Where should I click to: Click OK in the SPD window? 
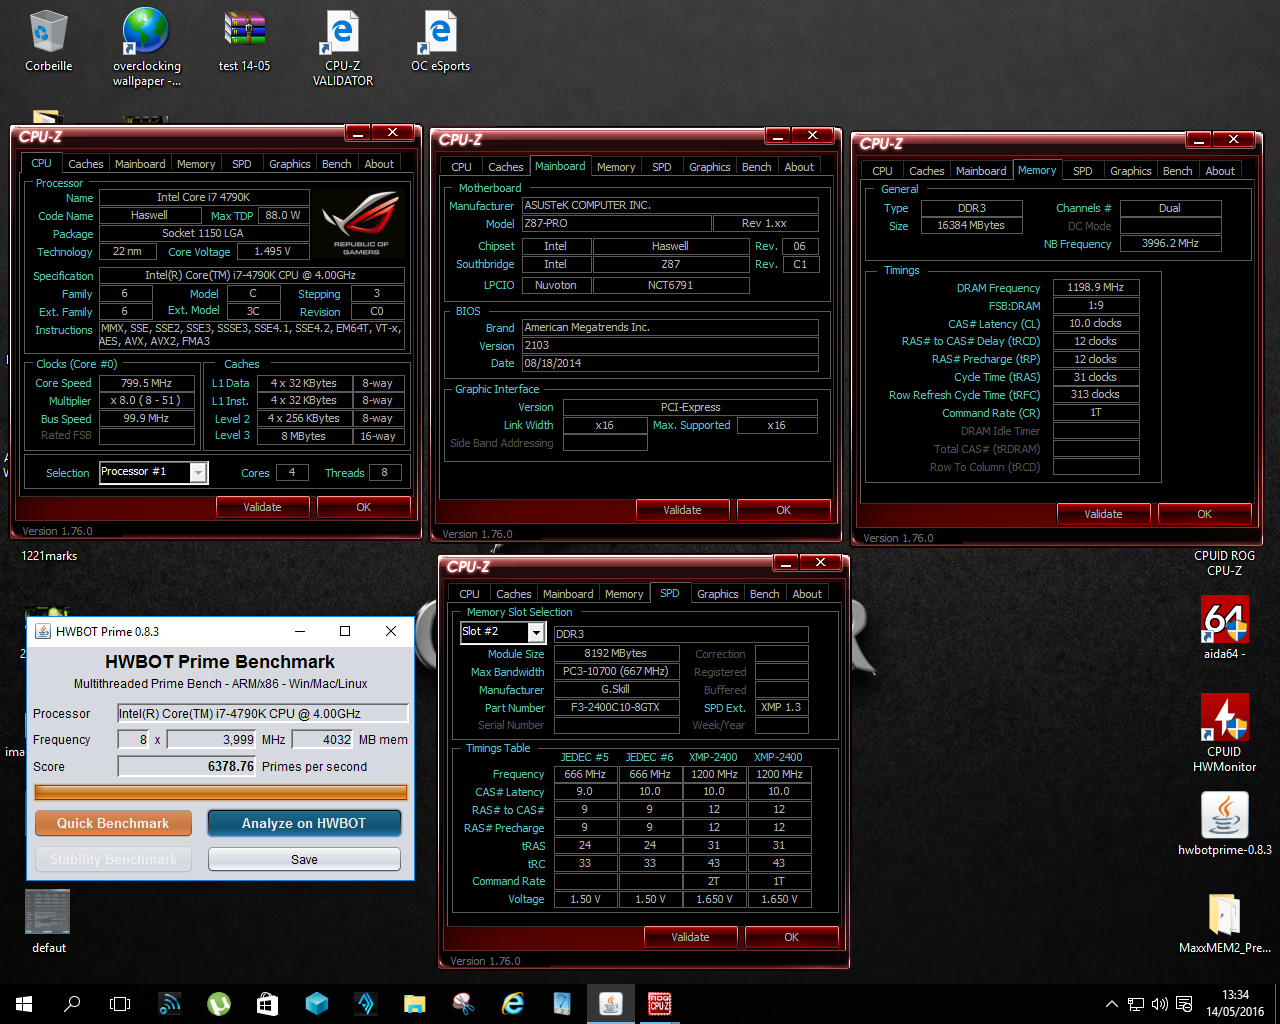[791, 937]
